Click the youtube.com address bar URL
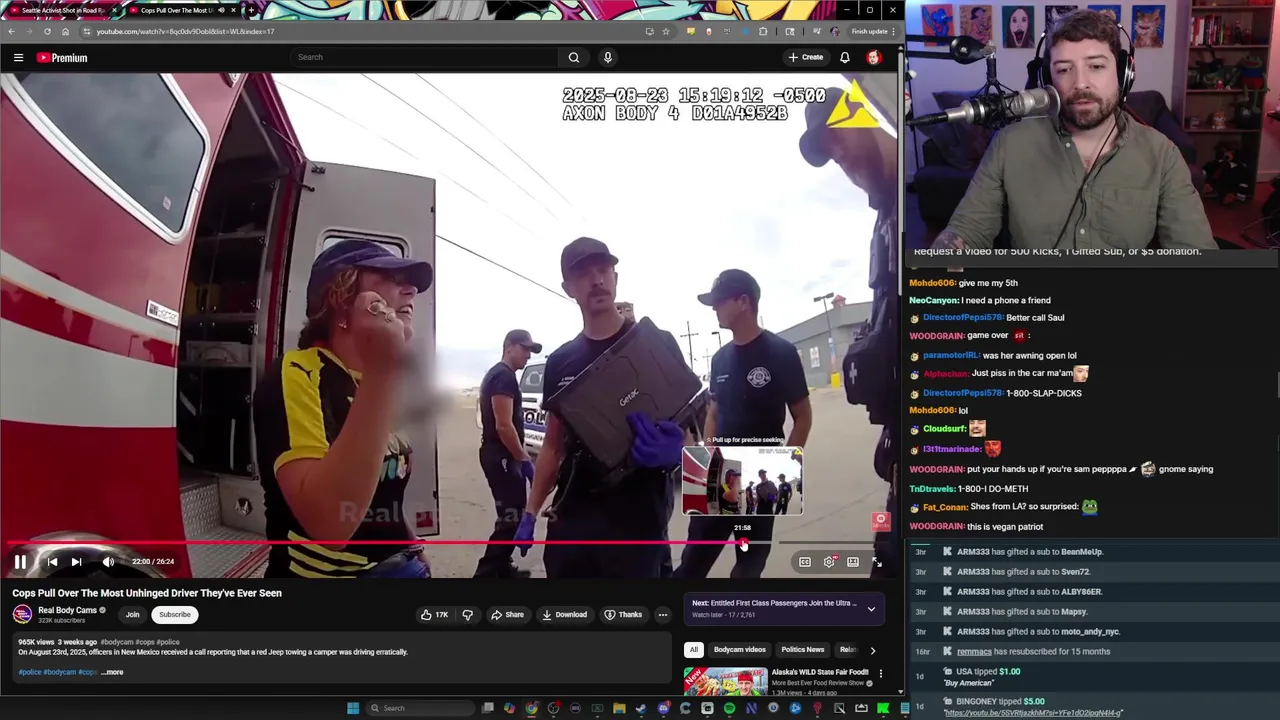The height and width of the screenshot is (720, 1280). tap(186, 31)
